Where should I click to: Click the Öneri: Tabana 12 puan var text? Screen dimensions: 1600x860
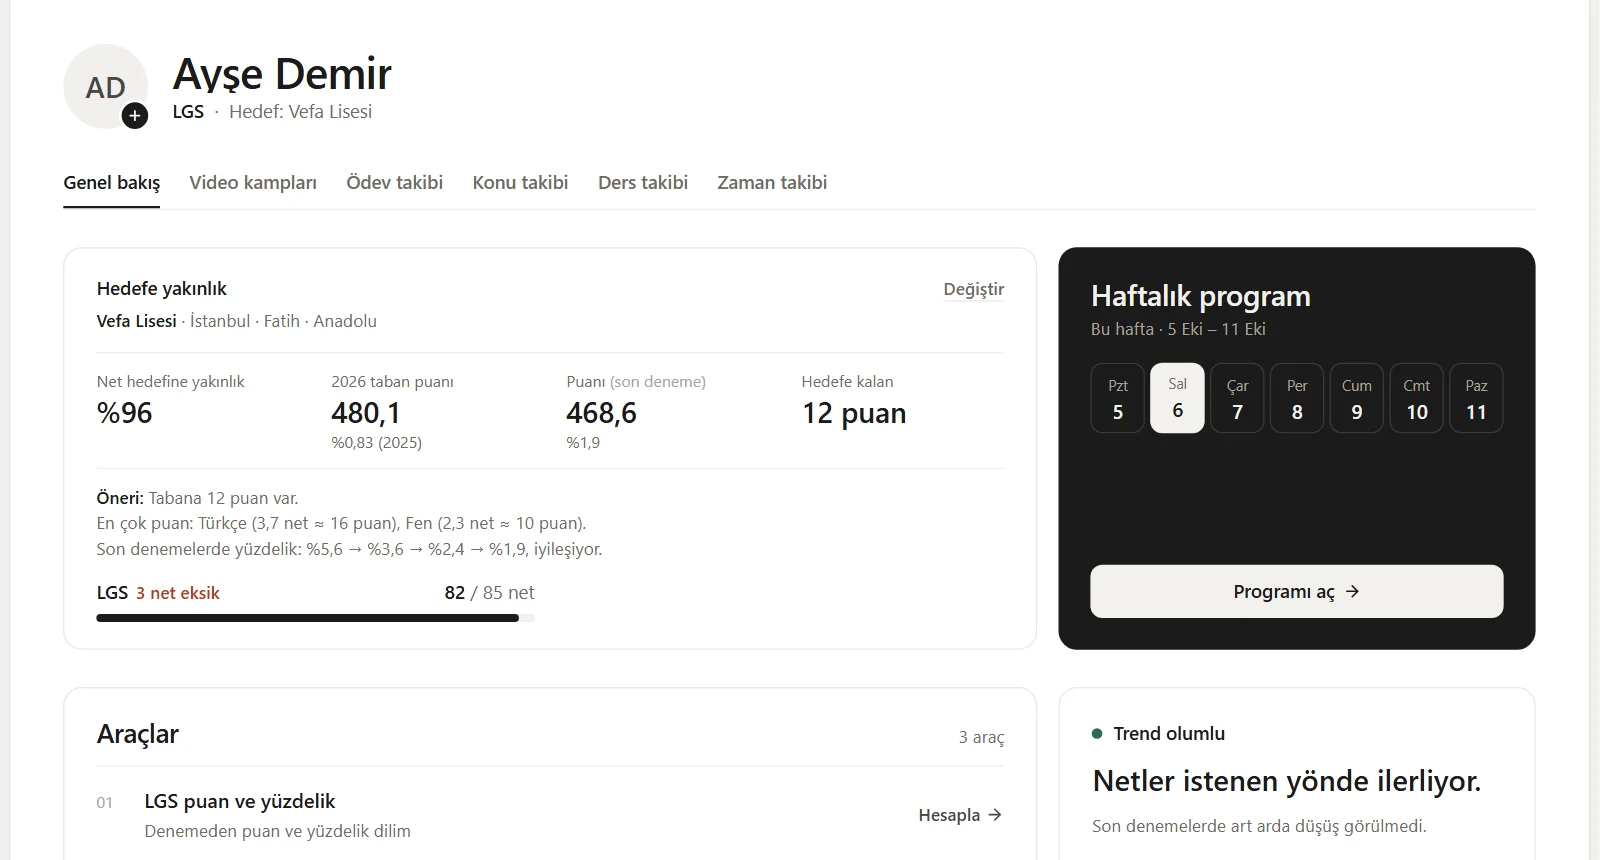coord(197,498)
